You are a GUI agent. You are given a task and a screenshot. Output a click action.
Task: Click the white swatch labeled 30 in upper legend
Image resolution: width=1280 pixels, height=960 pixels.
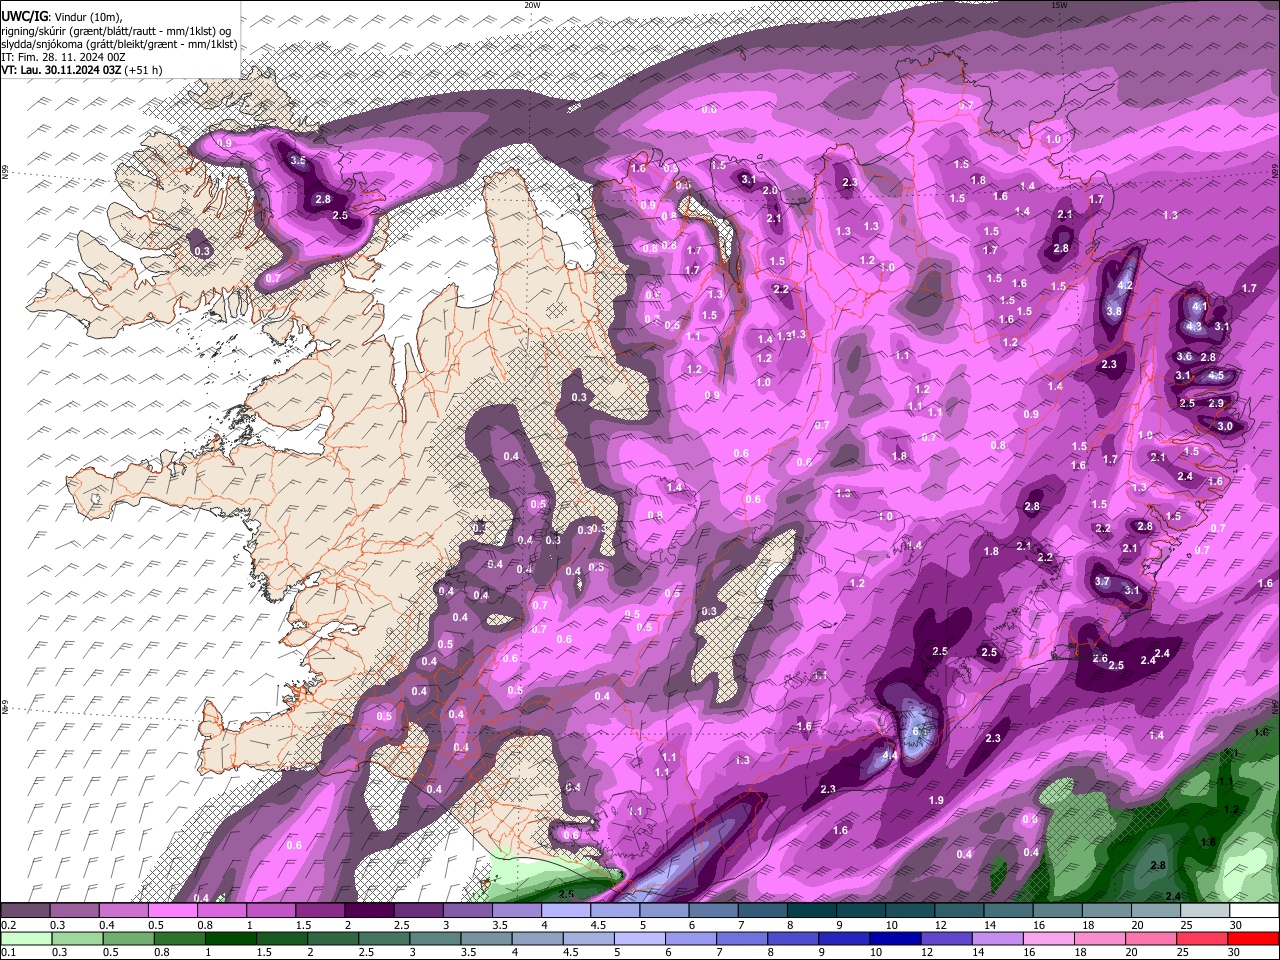(1254, 910)
